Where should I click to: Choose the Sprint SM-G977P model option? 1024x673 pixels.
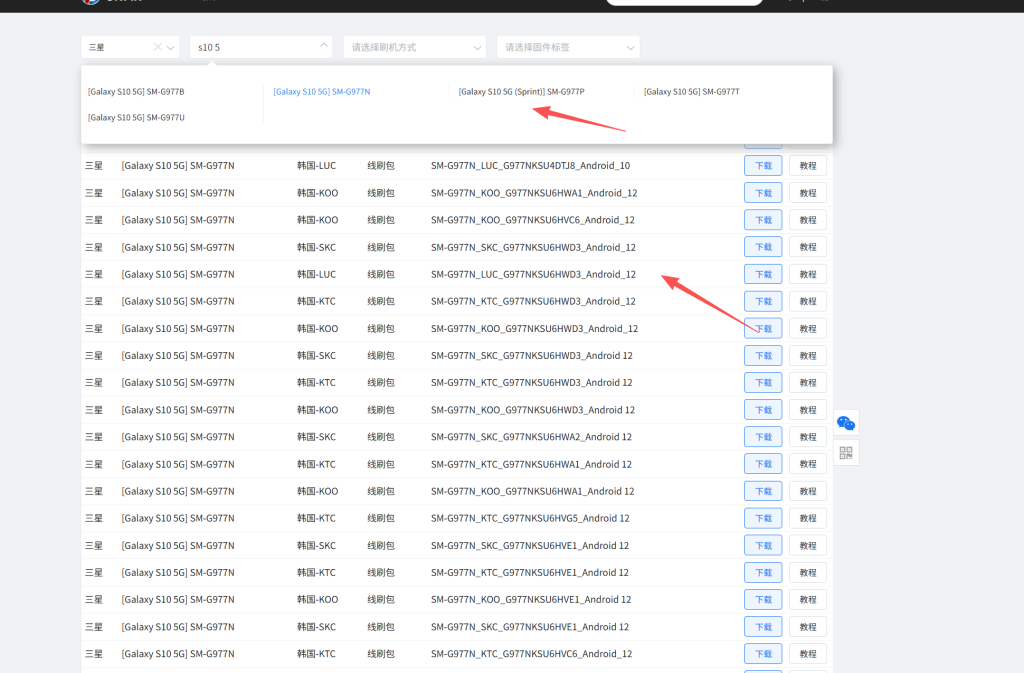click(521, 91)
